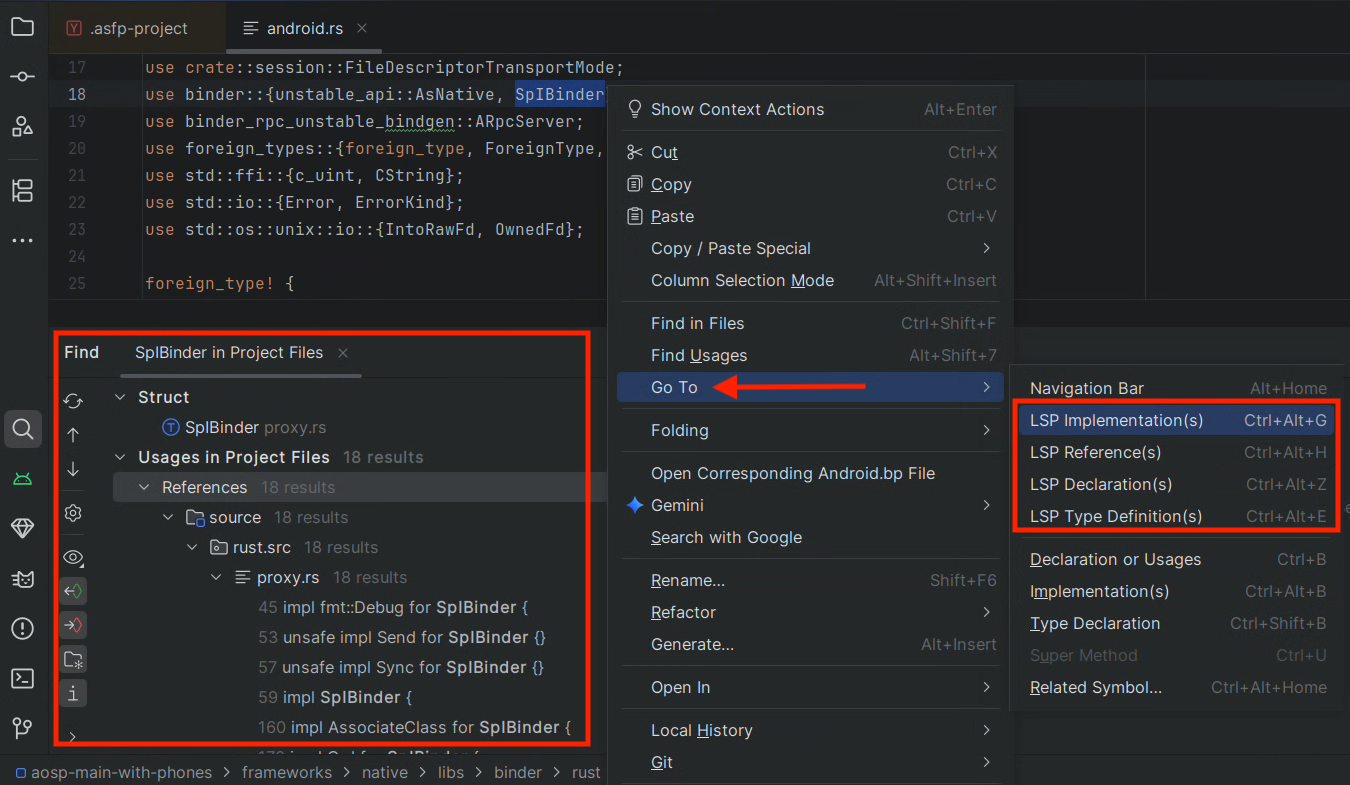Toggle Column Selection Mode in context menu
This screenshot has width=1350, height=785.
(x=742, y=280)
